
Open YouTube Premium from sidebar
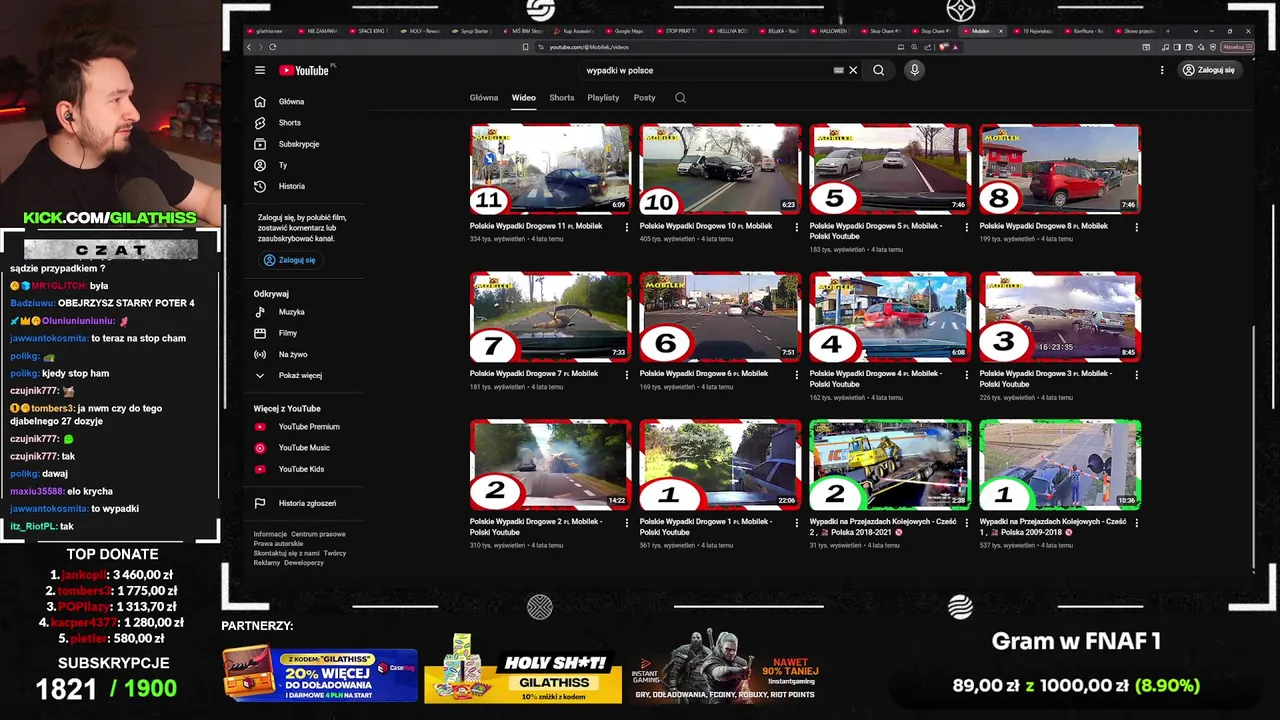click(308, 426)
